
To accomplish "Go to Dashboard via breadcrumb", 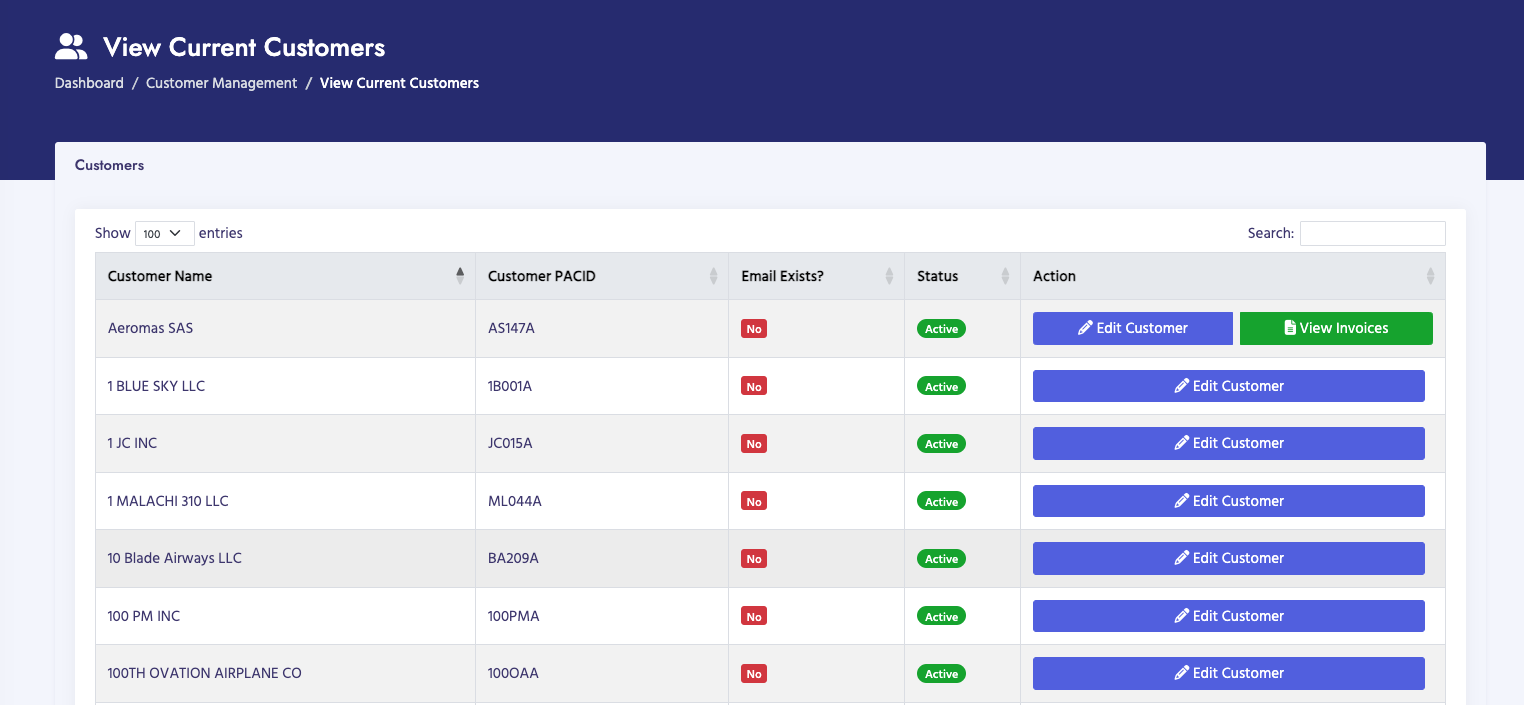I will tap(89, 83).
